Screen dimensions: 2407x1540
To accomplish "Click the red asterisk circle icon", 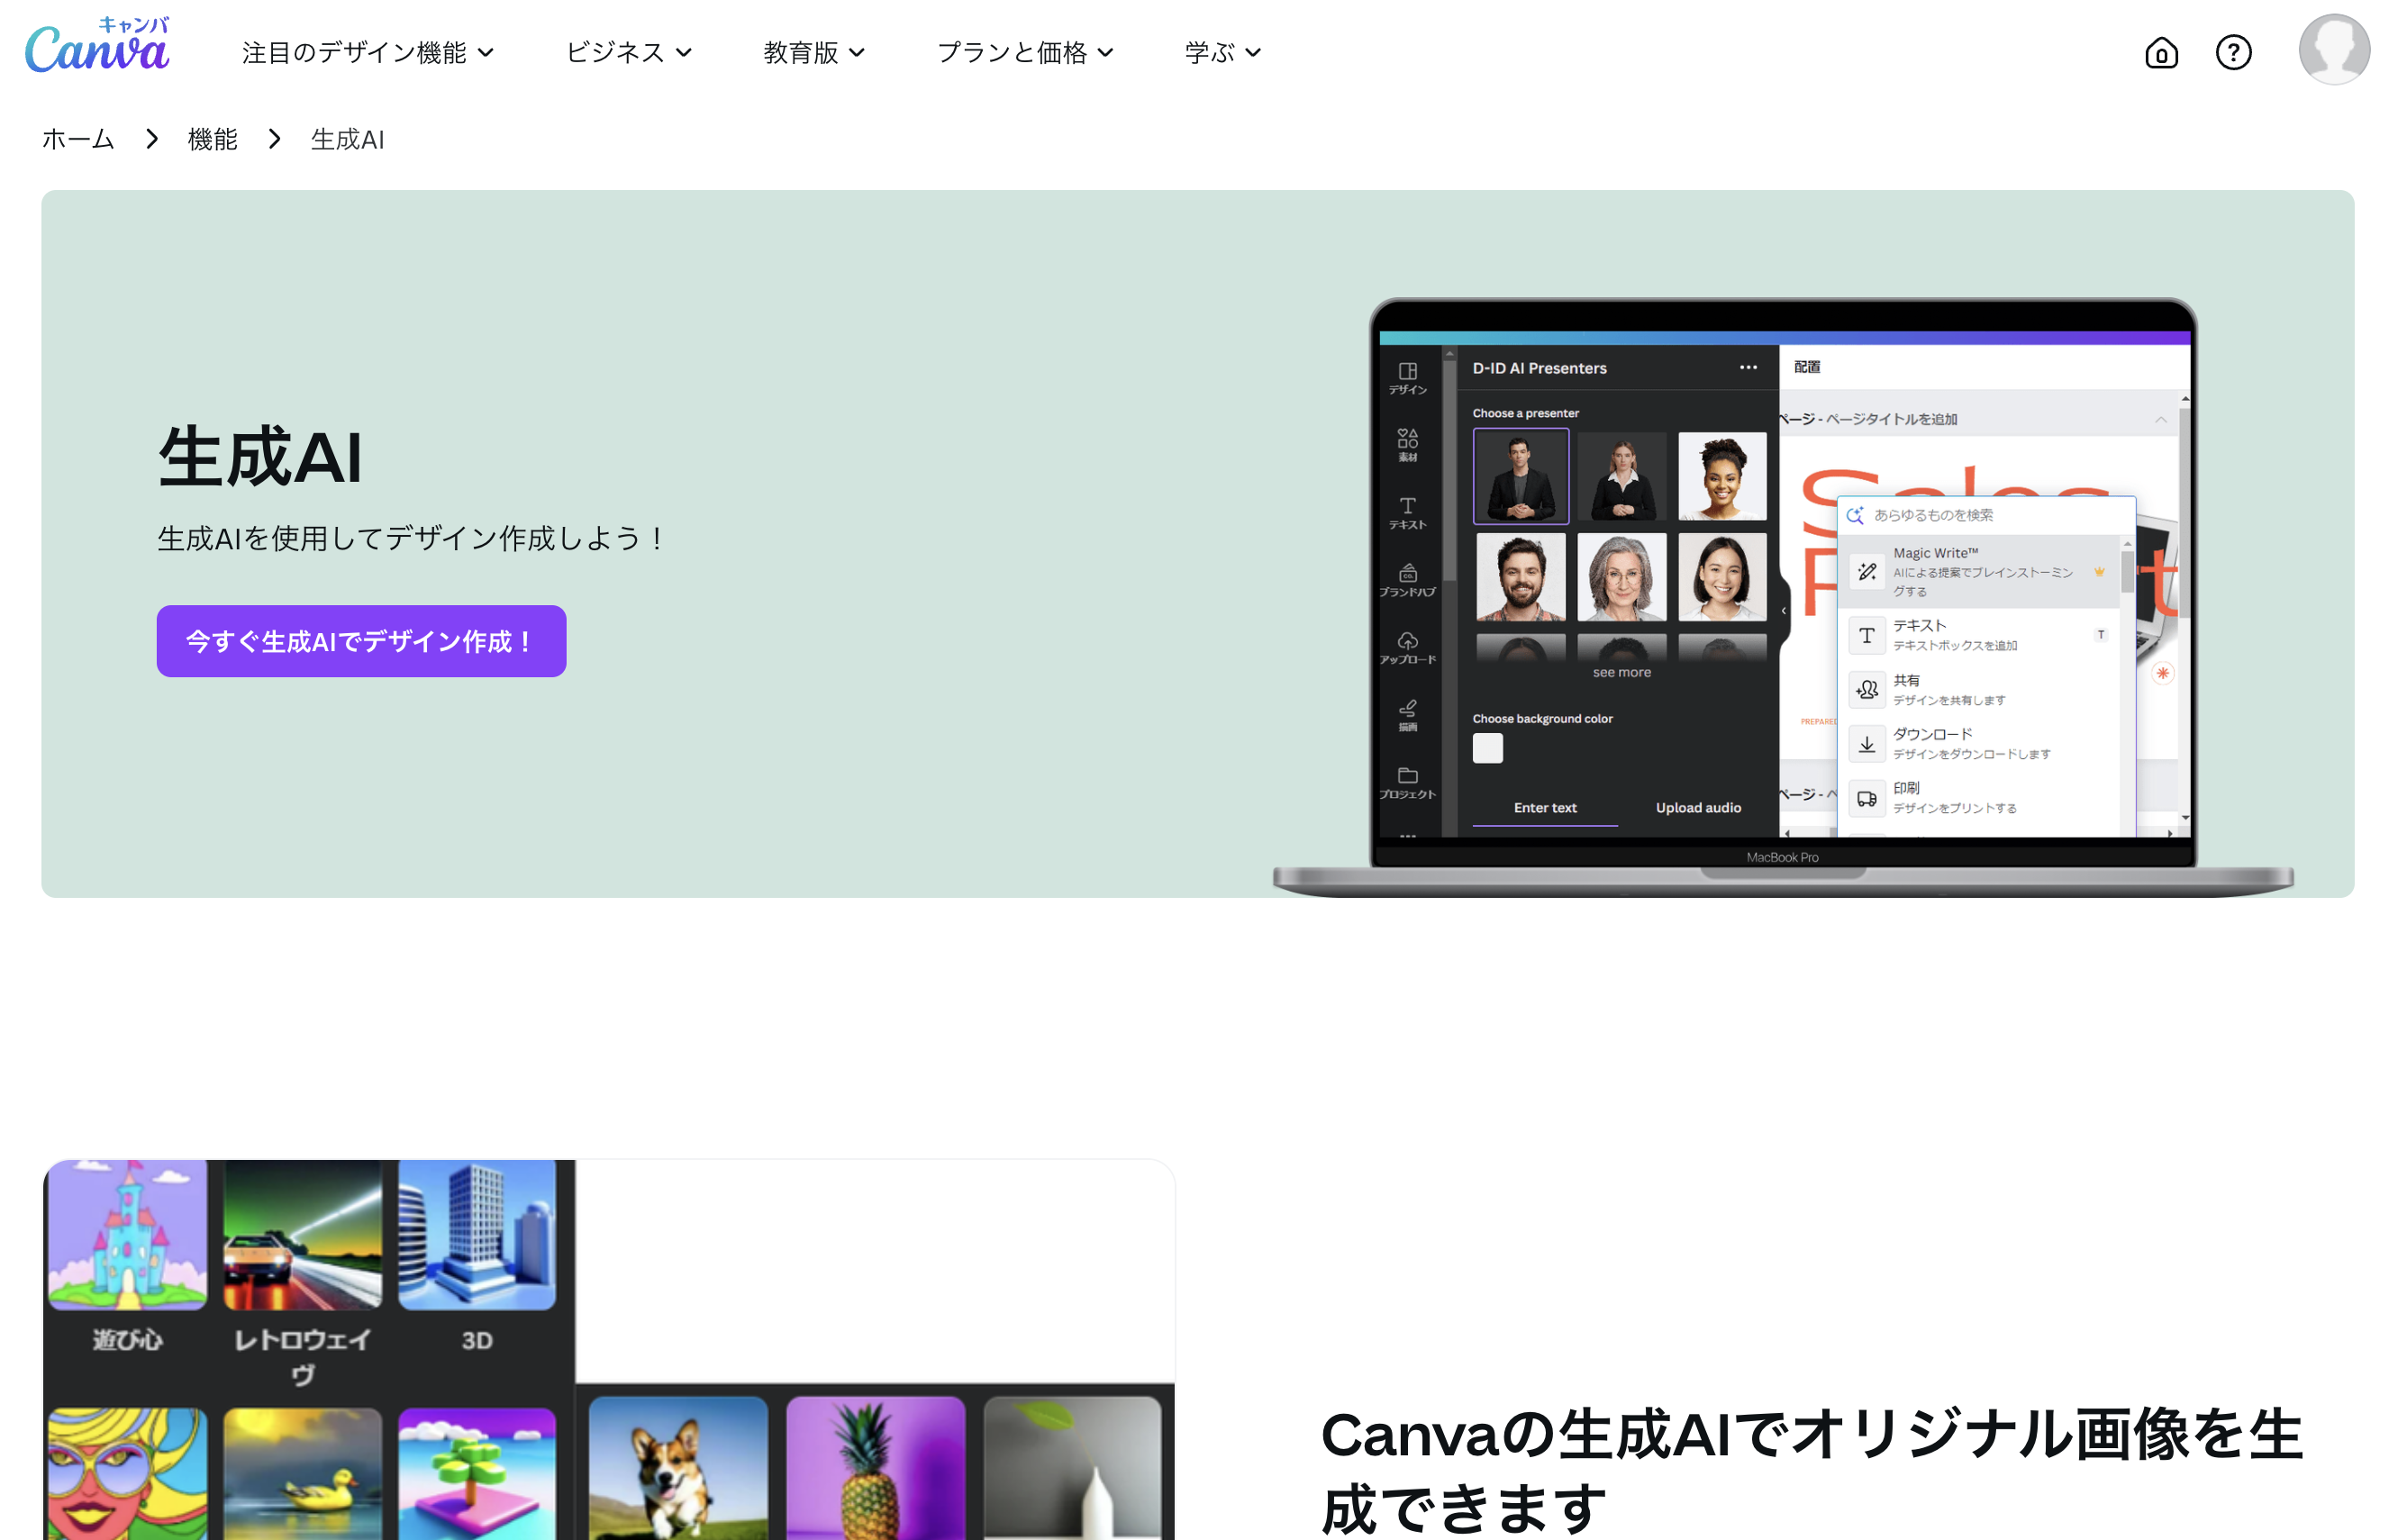I will click(x=2162, y=673).
